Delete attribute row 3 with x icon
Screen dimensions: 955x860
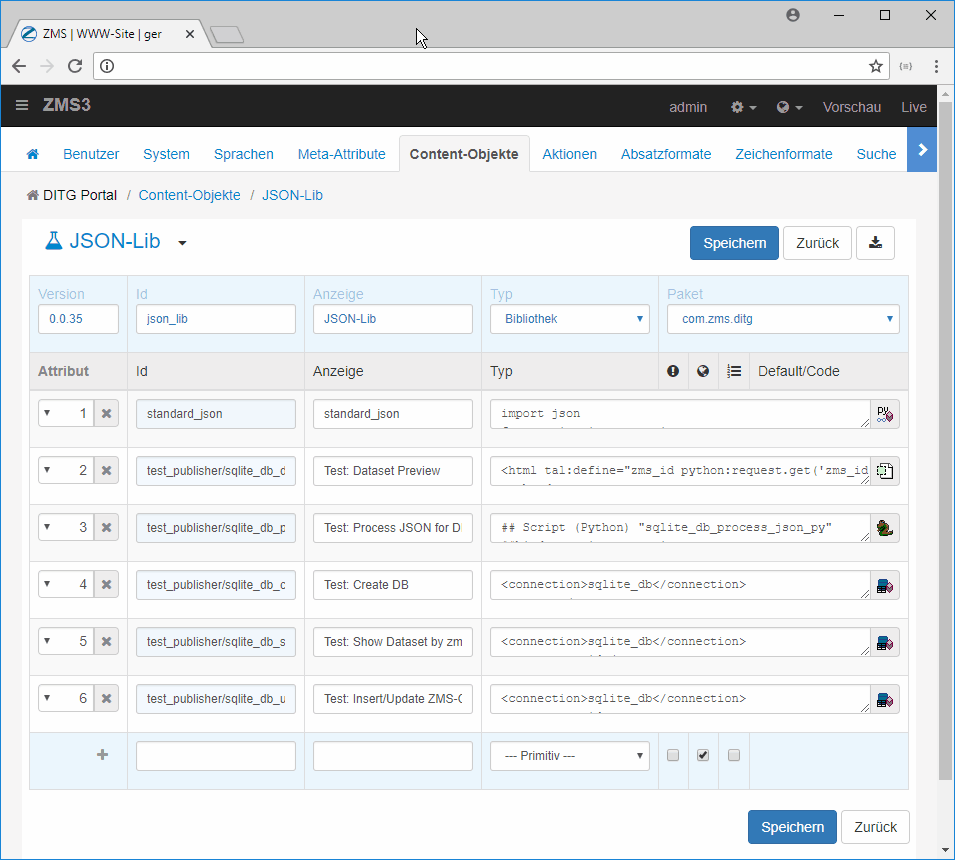pyautogui.click(x=107, y=527)
